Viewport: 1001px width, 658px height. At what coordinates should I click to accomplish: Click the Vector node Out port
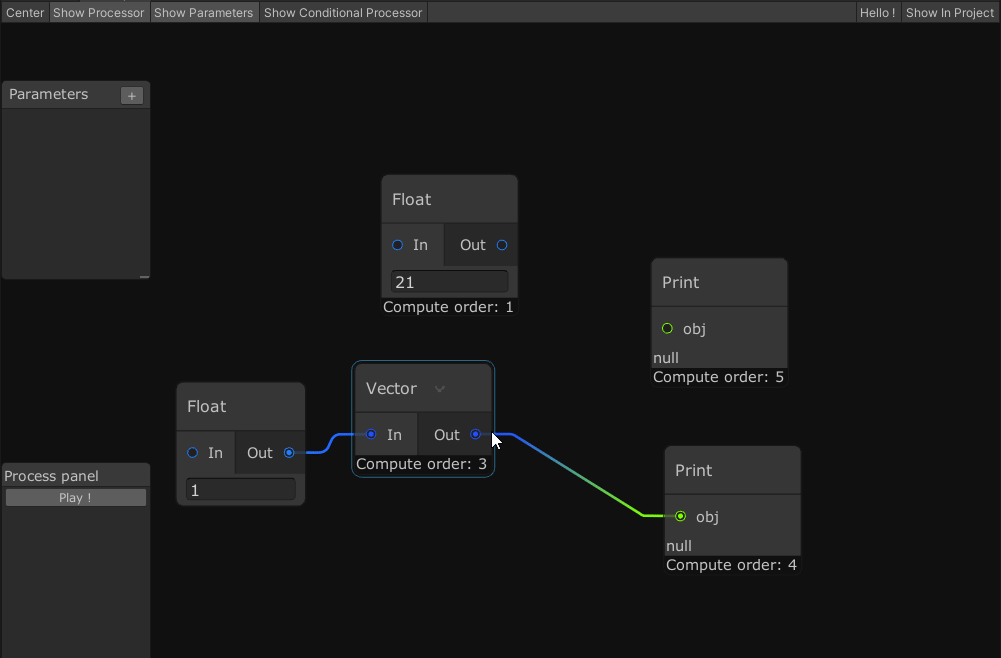point(475,434)
